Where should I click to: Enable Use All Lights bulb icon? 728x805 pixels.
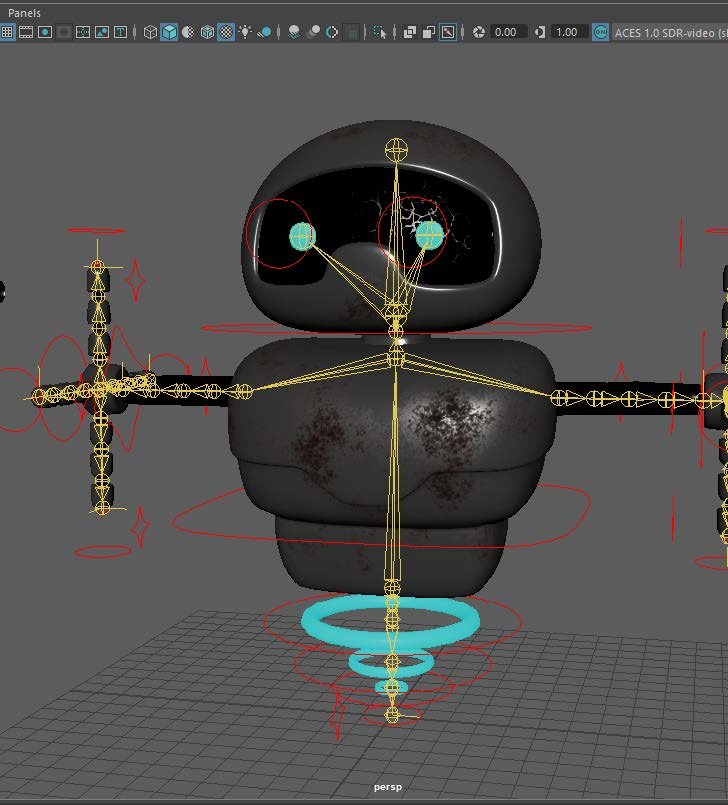click(245, 32)
